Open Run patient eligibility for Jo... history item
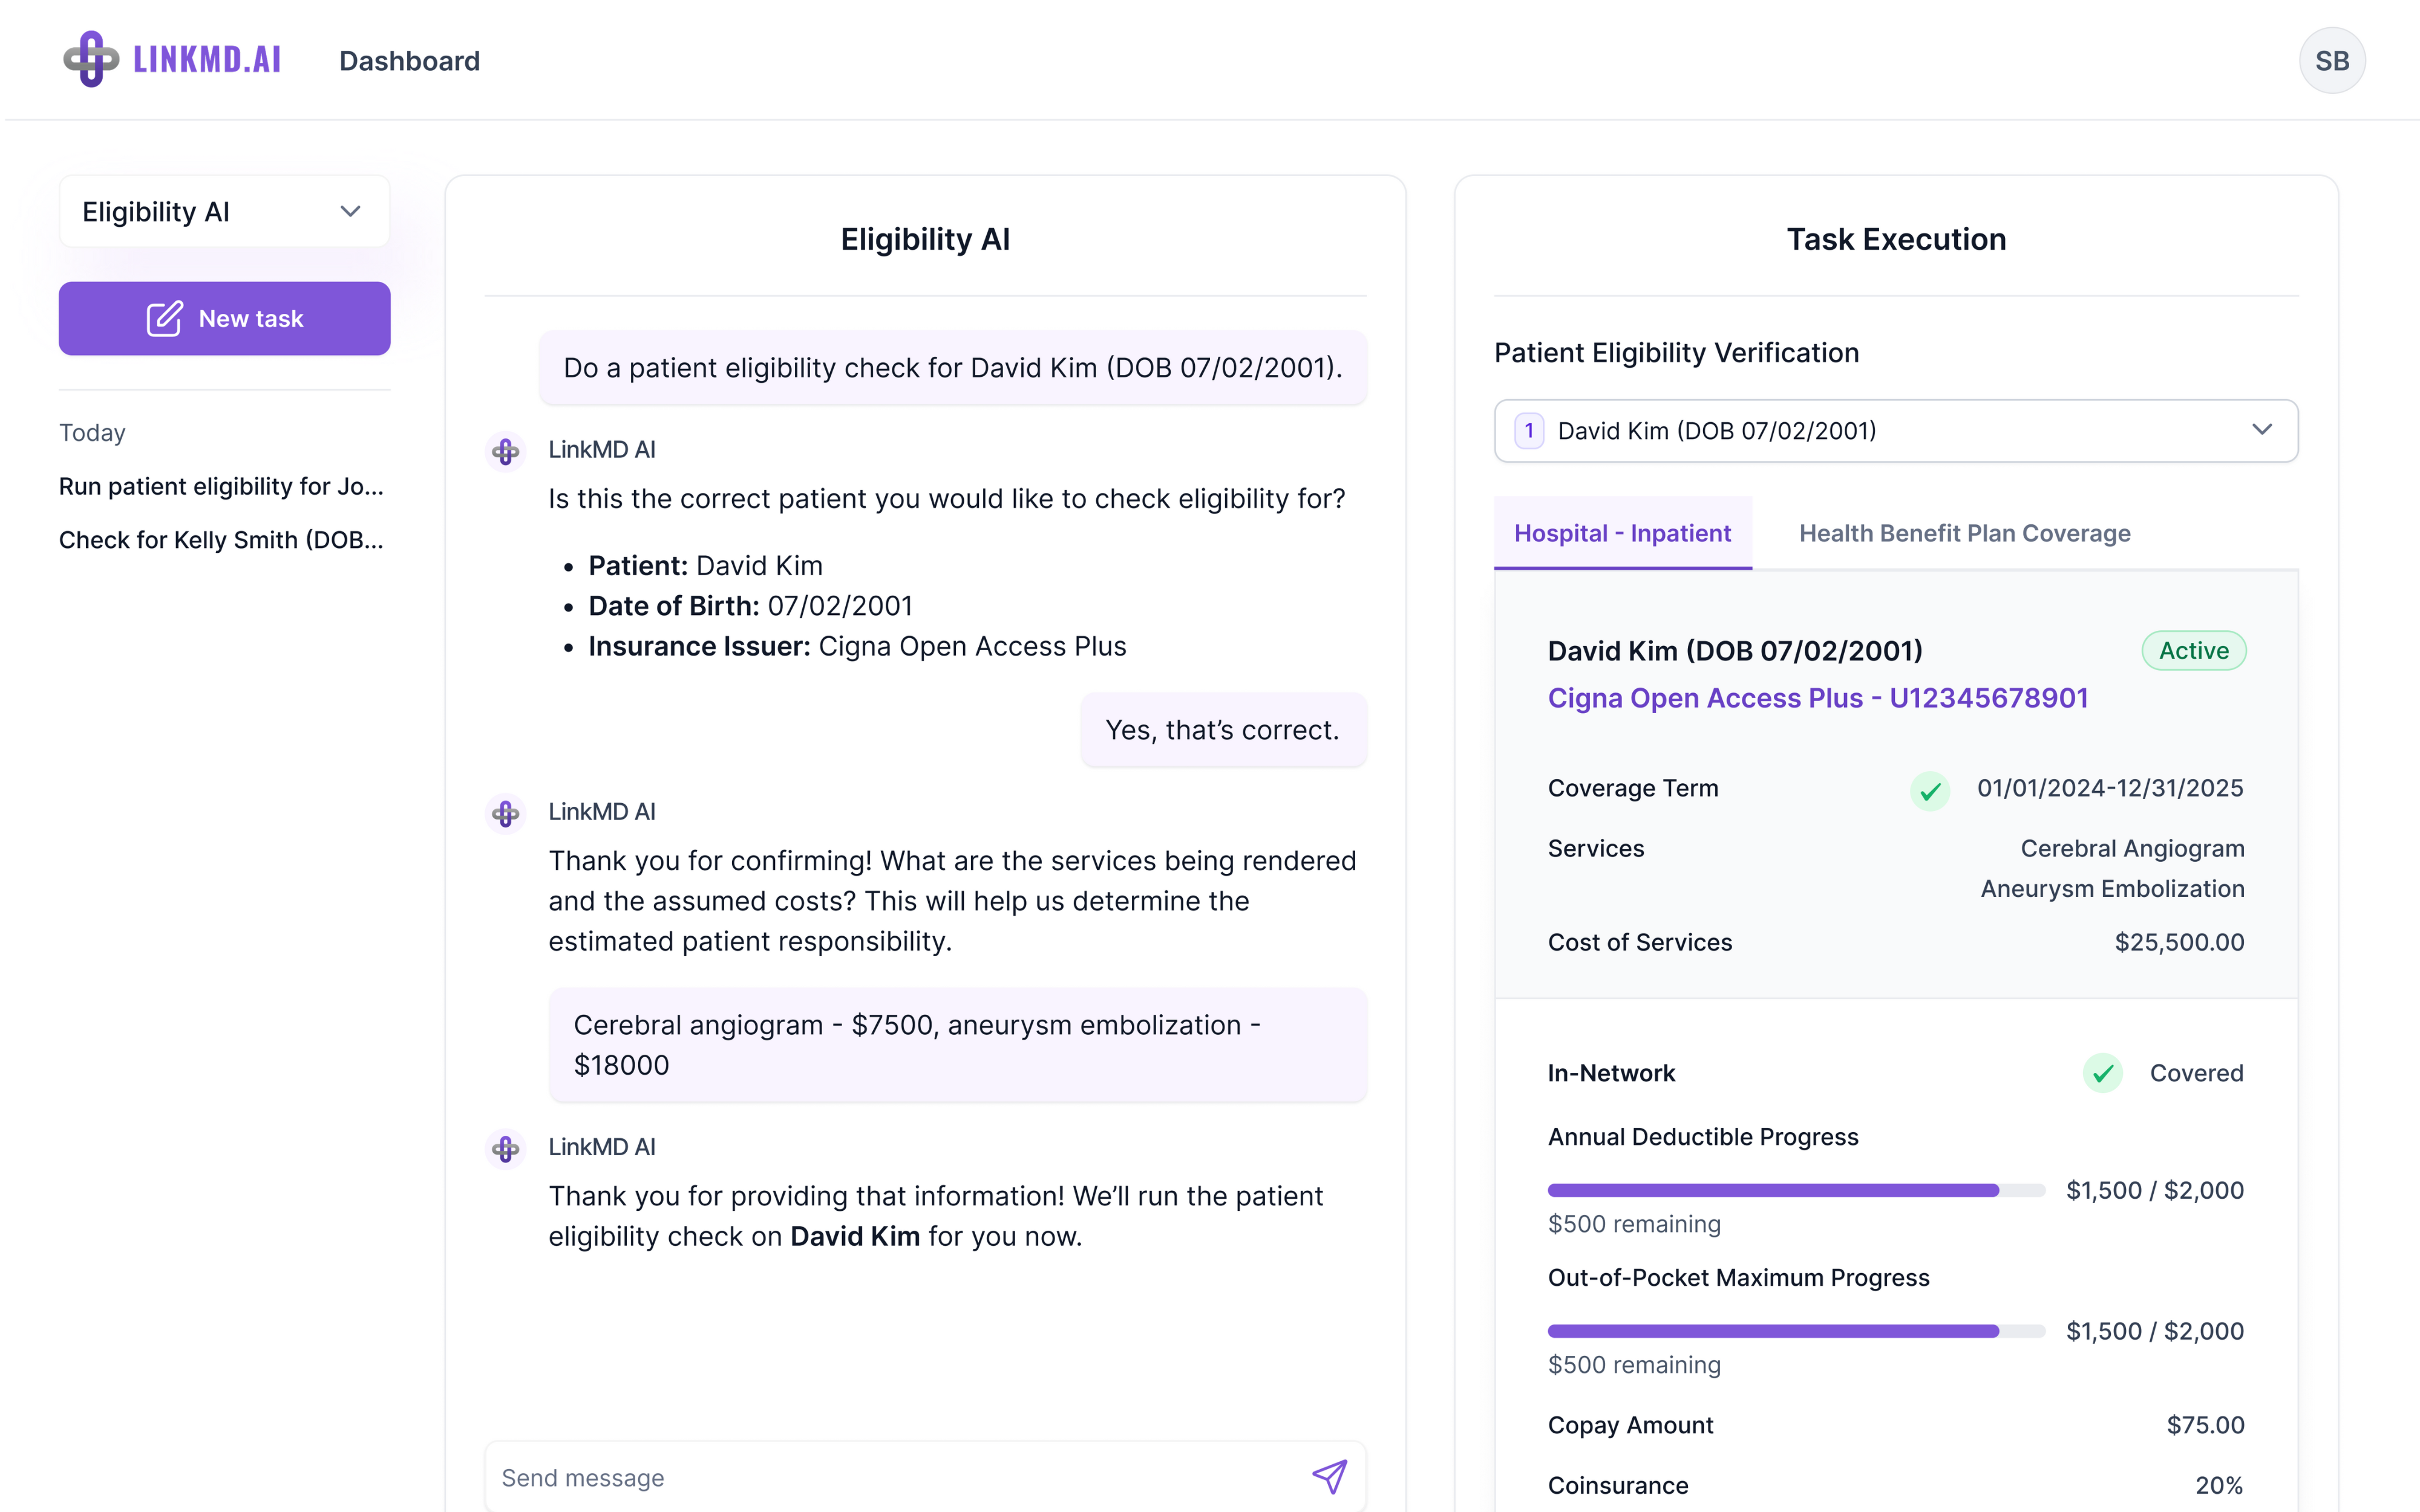The image size is (2420, 1512). [221, 486]
